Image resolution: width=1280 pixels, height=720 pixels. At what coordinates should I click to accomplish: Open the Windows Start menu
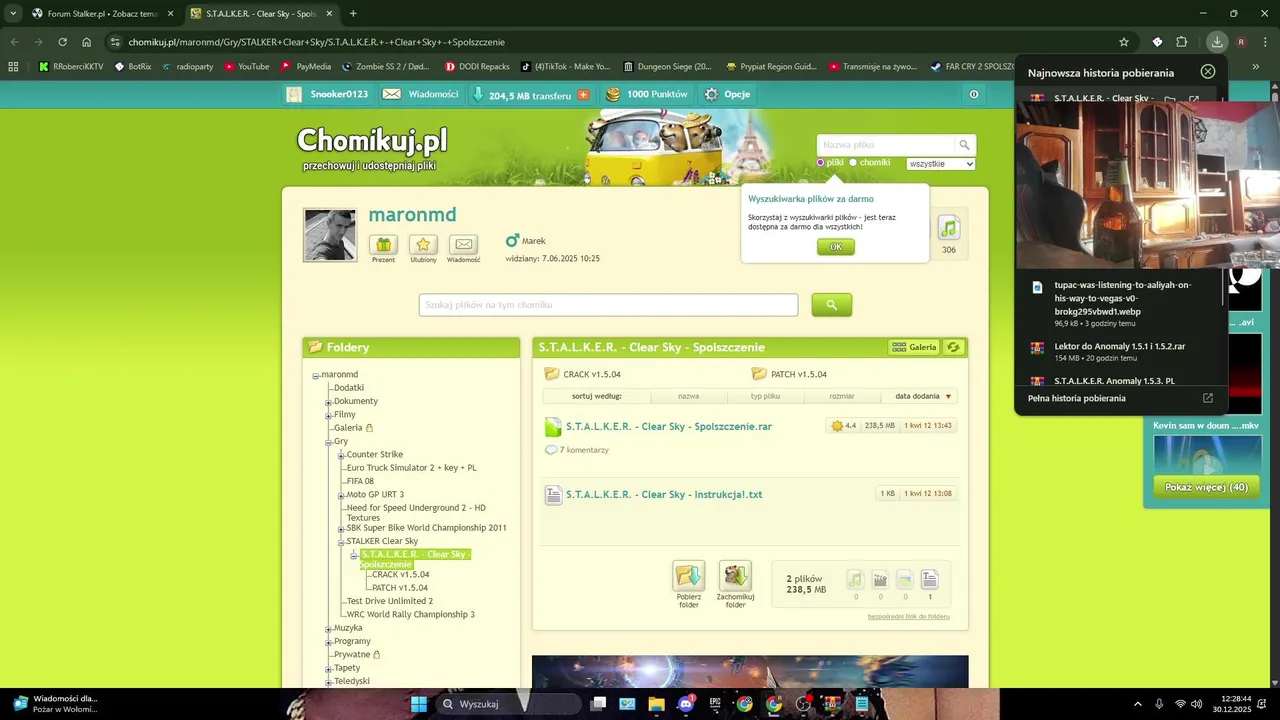pyautogui.click(x=419, y=704)
